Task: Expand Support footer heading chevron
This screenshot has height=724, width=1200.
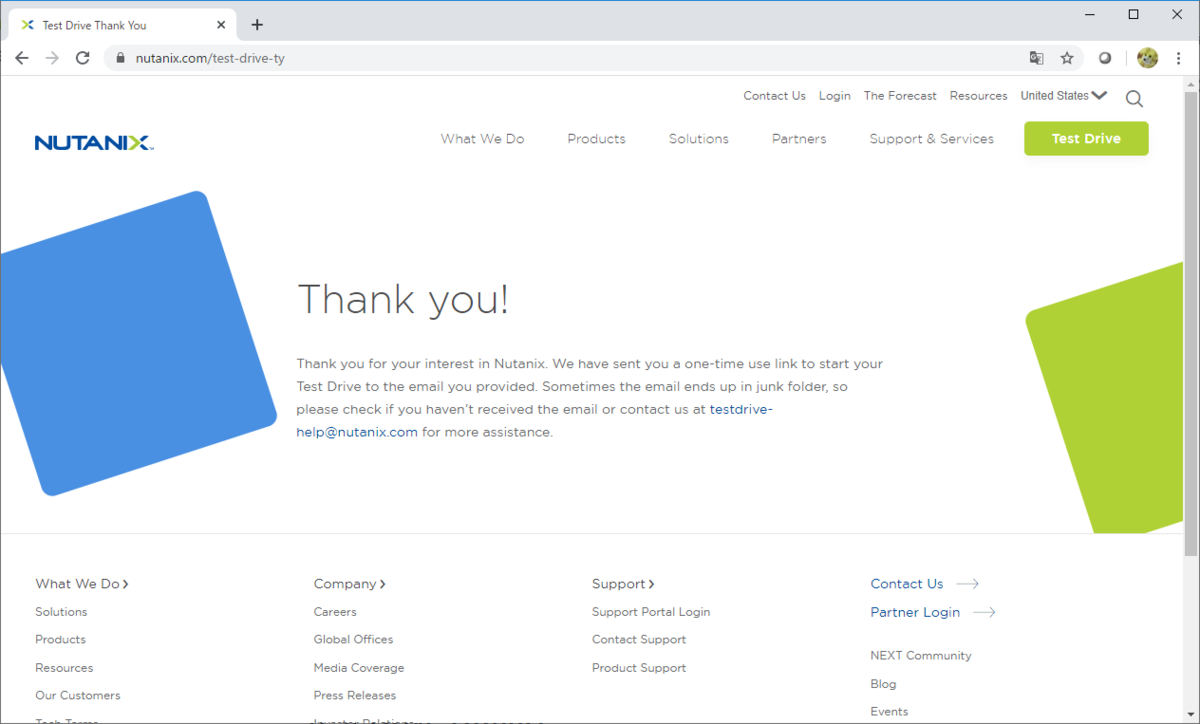Action: [x=651, y=584]
